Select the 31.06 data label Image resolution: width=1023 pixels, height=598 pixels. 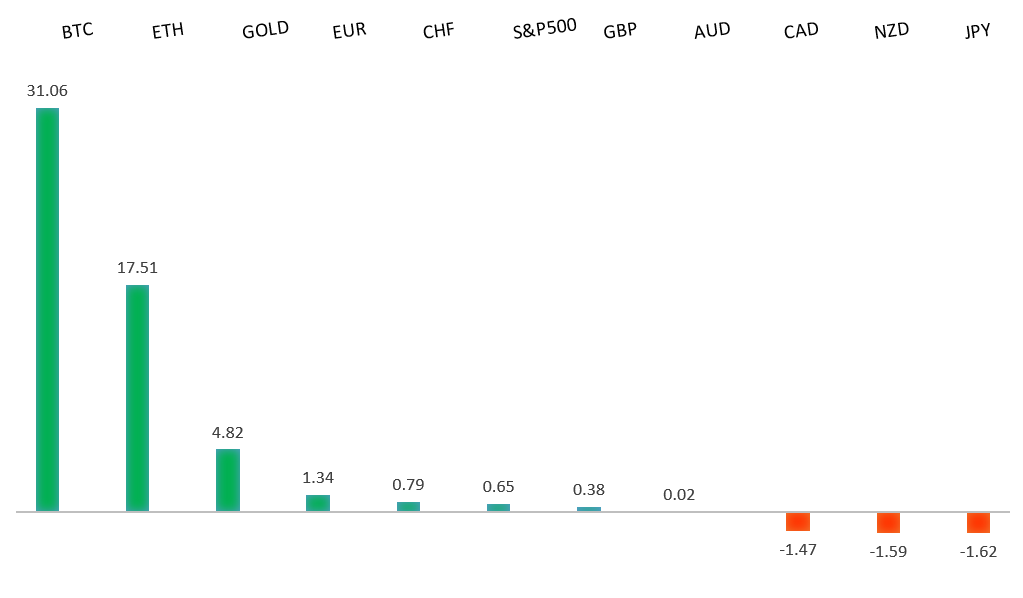point(47,91)
